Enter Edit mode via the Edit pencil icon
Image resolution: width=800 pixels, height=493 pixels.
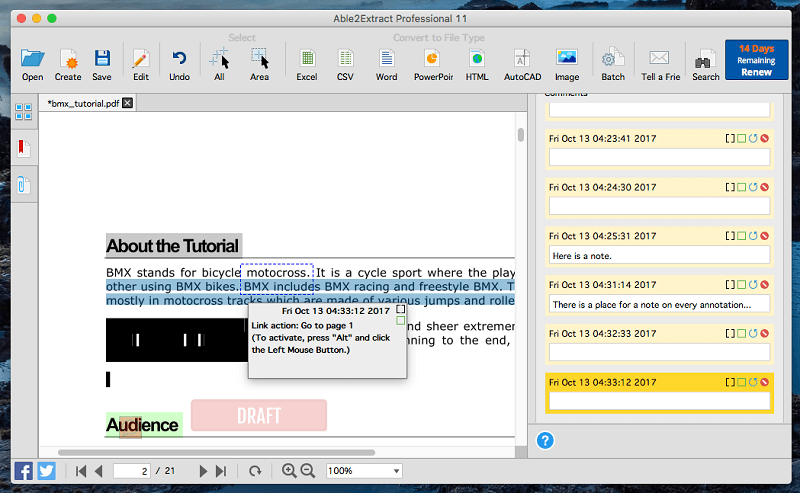141,65
